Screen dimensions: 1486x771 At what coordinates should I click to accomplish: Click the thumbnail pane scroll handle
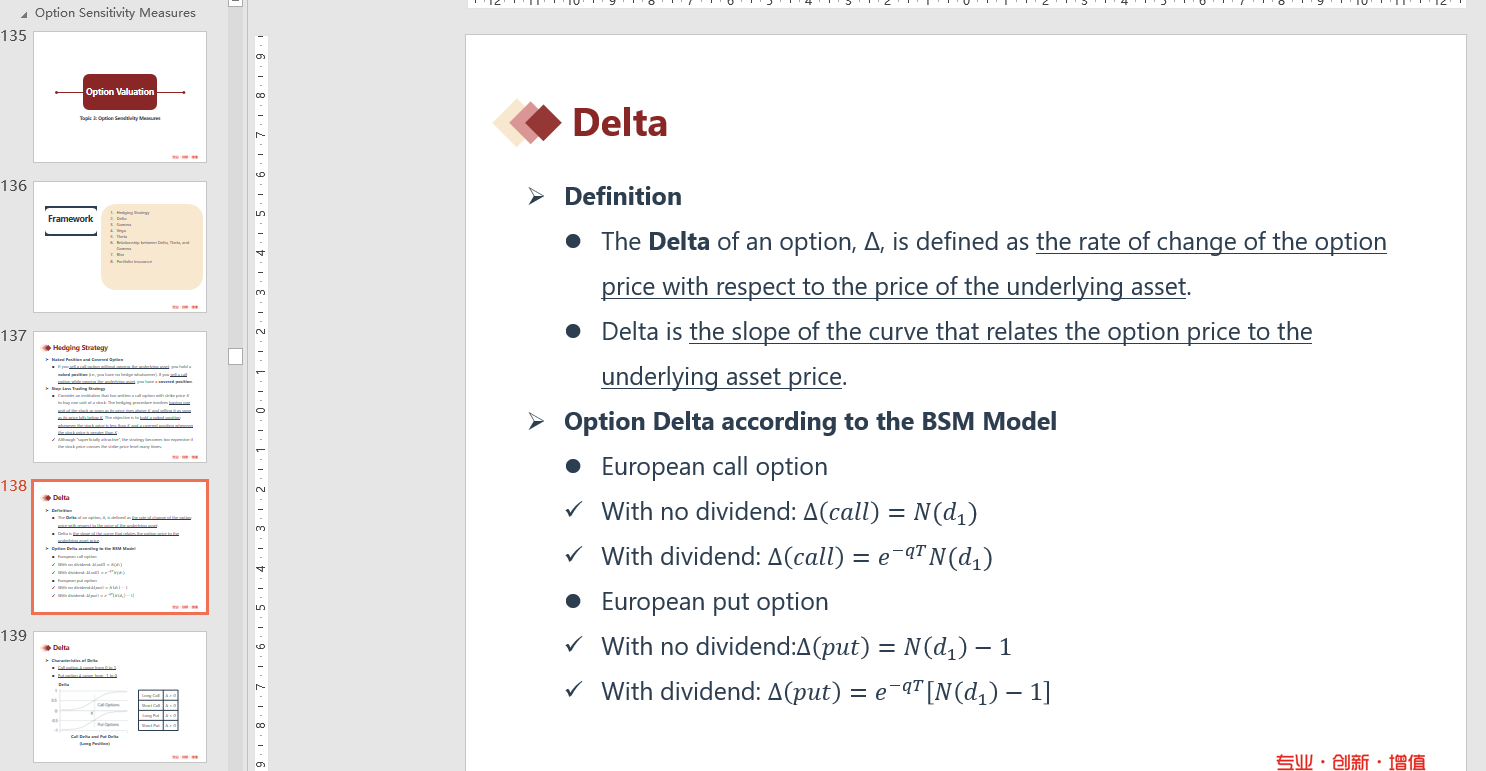pyautogui.click(x=236, y=356)
